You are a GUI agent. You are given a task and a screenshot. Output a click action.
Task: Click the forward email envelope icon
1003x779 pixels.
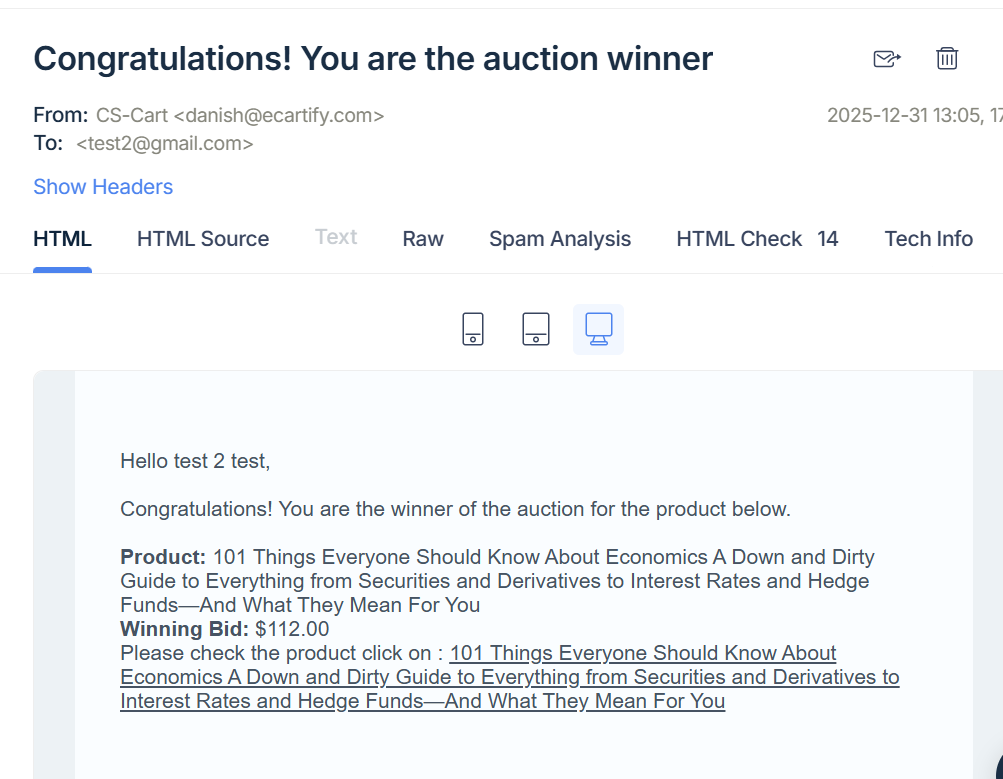coord(886,59)
